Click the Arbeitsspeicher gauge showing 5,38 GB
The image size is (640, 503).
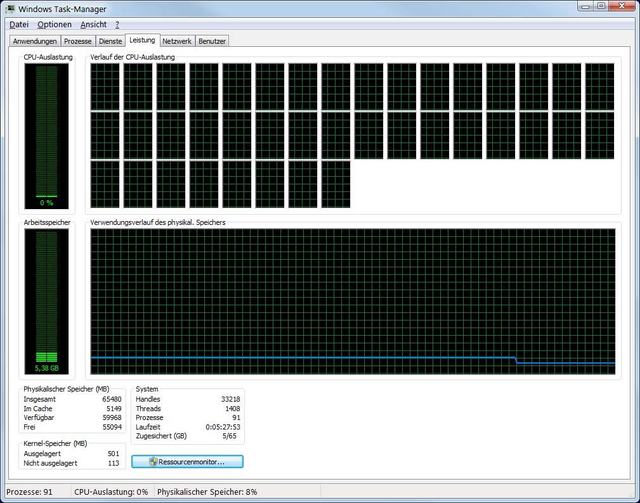tap(46, 300)
